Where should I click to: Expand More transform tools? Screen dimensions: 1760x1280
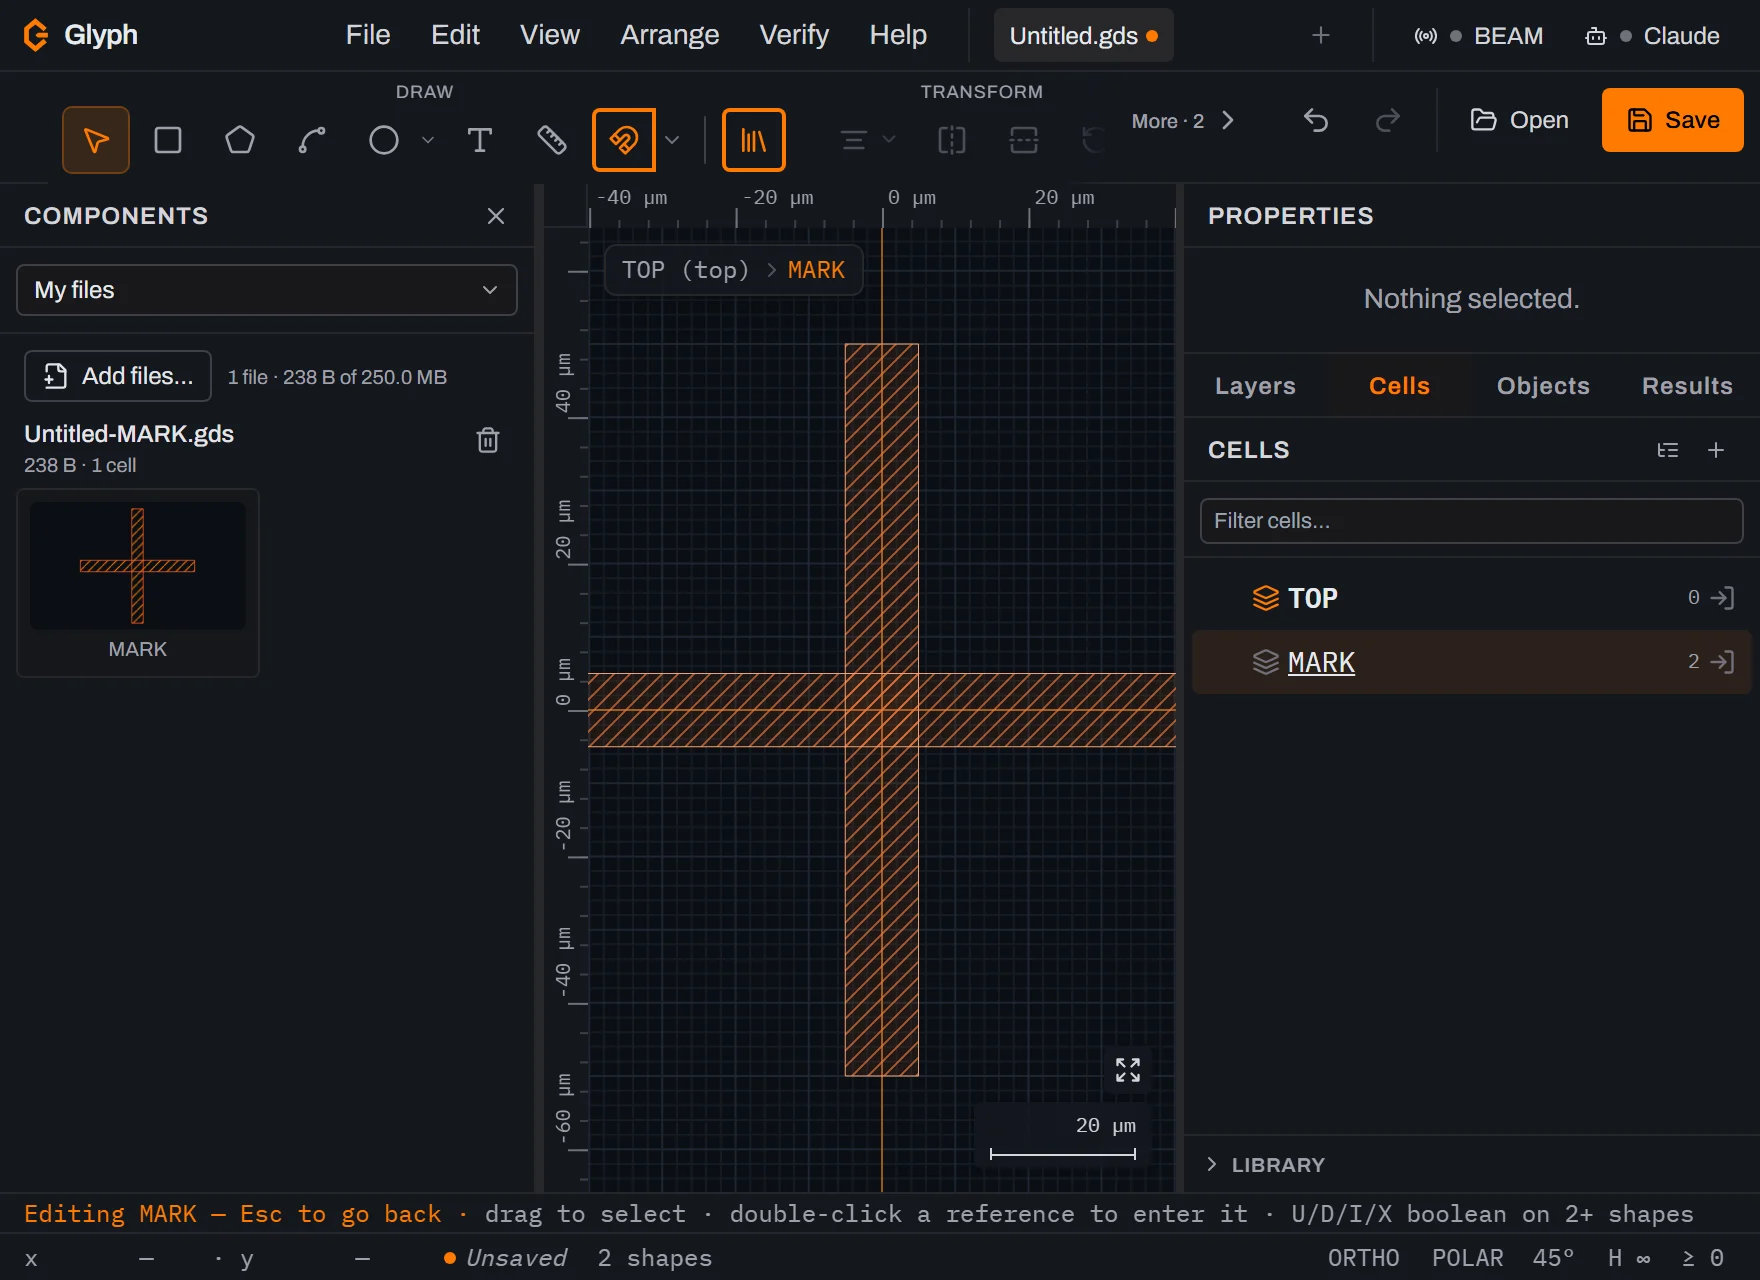pos(1183,121)
